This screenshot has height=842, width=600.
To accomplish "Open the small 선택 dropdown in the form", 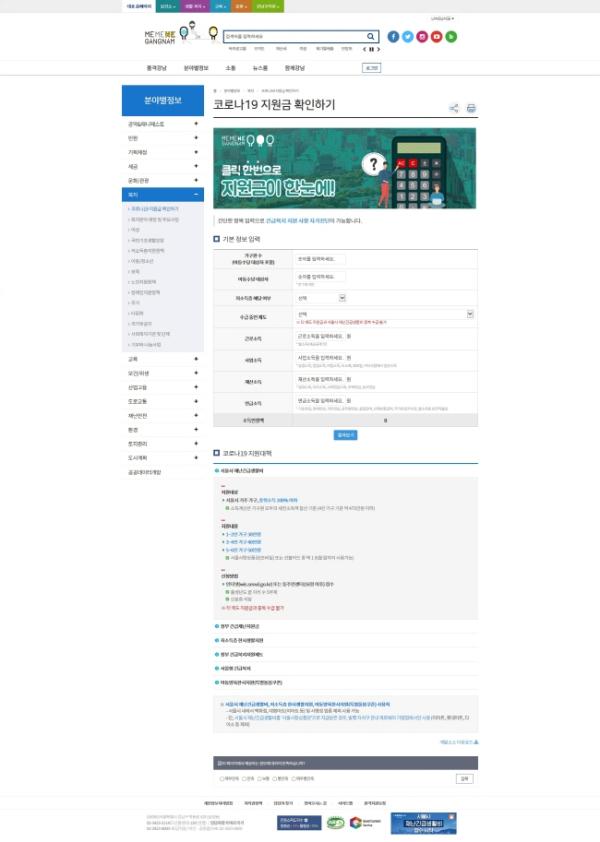I will click(x=320, y=297).
